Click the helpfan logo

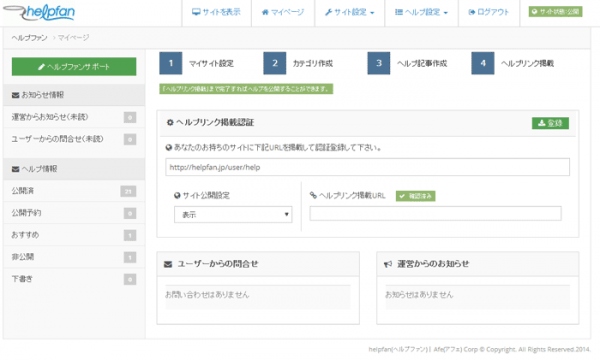[x=39, y=12]
